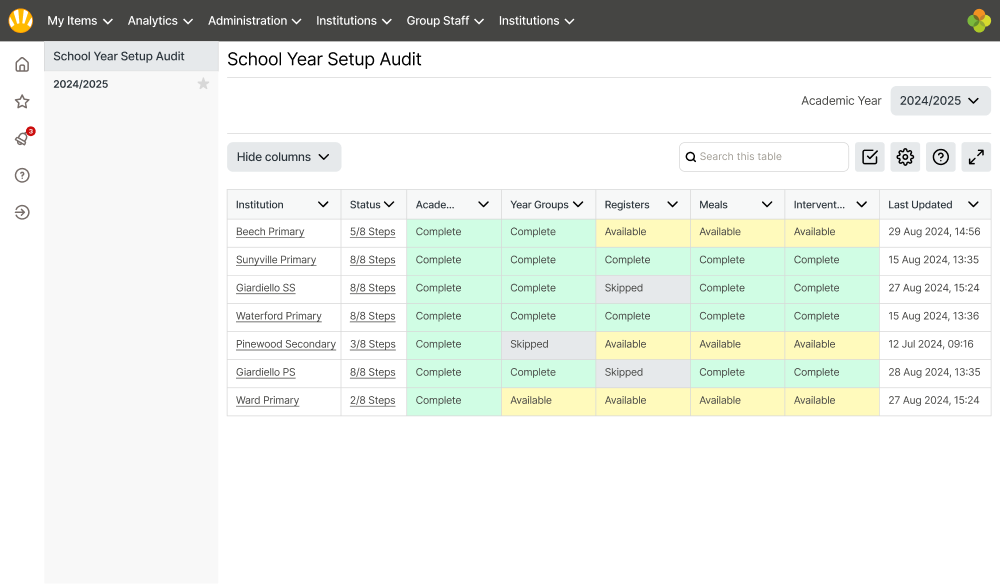Open the home icon in left sidebar

[x=21, y=63]
